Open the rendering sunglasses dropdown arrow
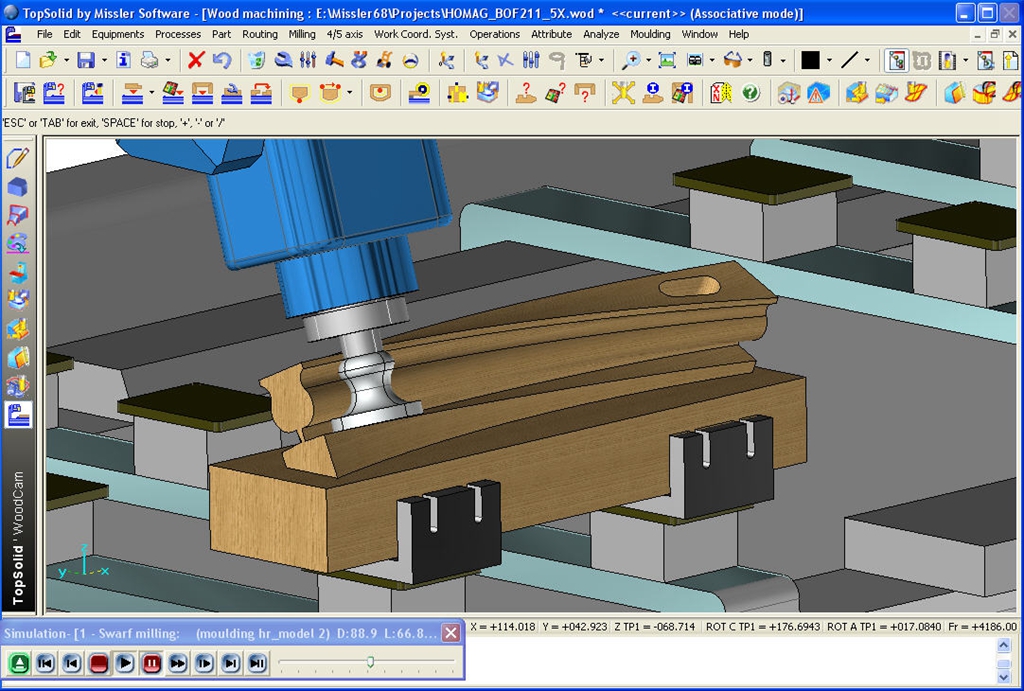This screenshot has width=1024, height=691. tap(750, 61)
